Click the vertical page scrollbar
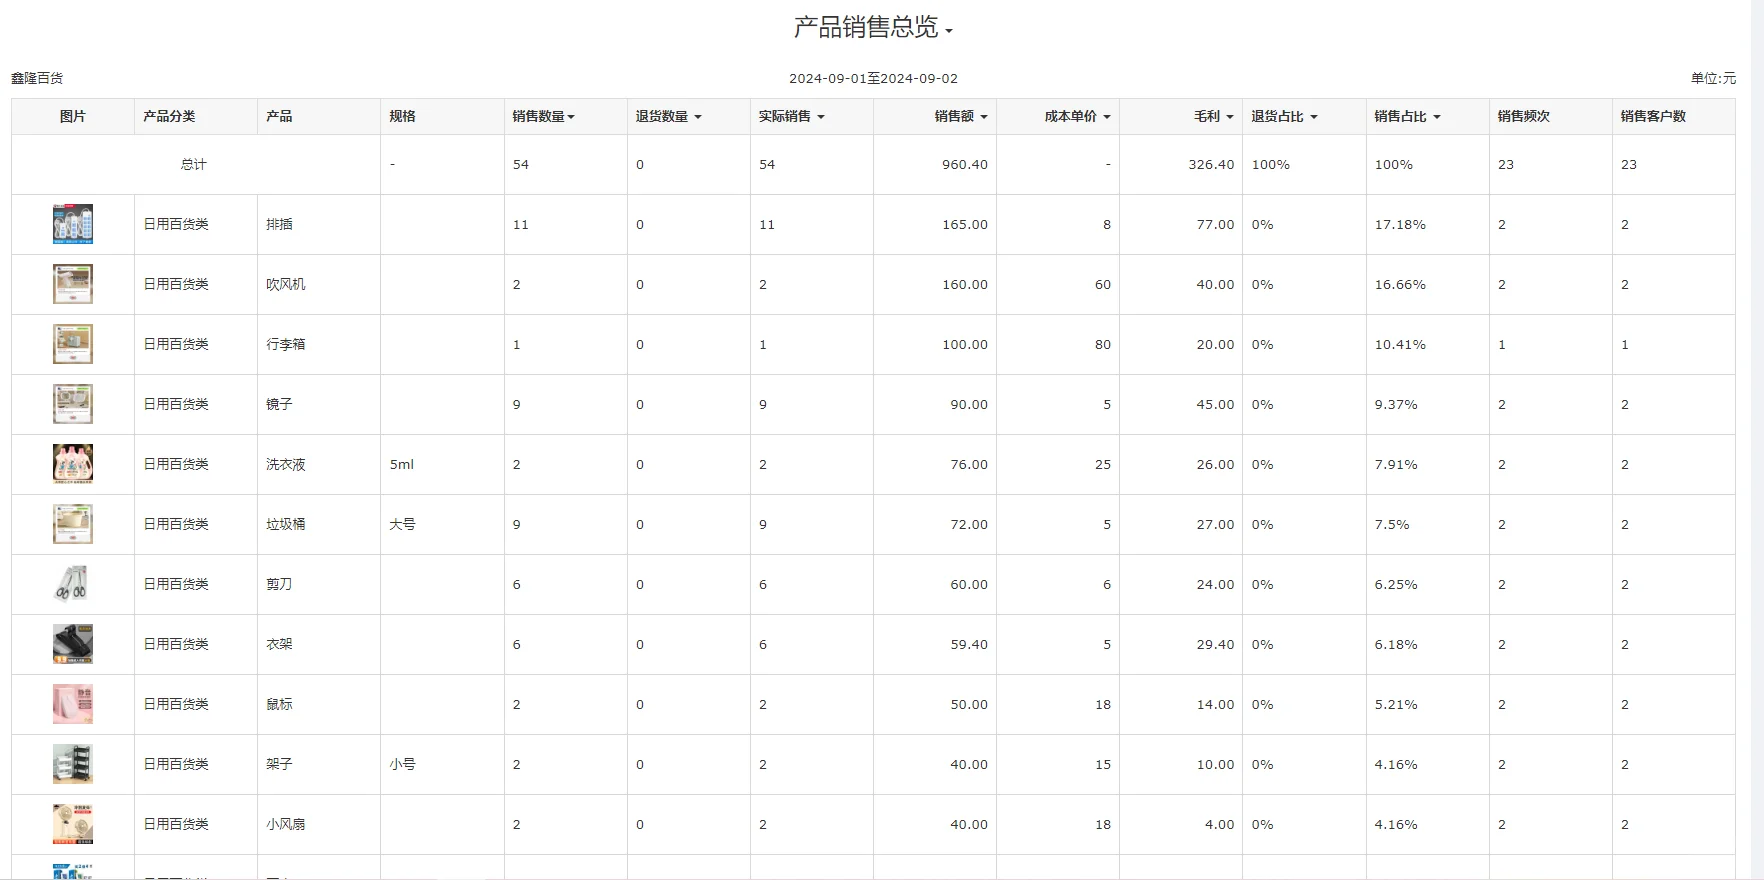This screenshot has width=1764, height=880. click(1757, 440)
